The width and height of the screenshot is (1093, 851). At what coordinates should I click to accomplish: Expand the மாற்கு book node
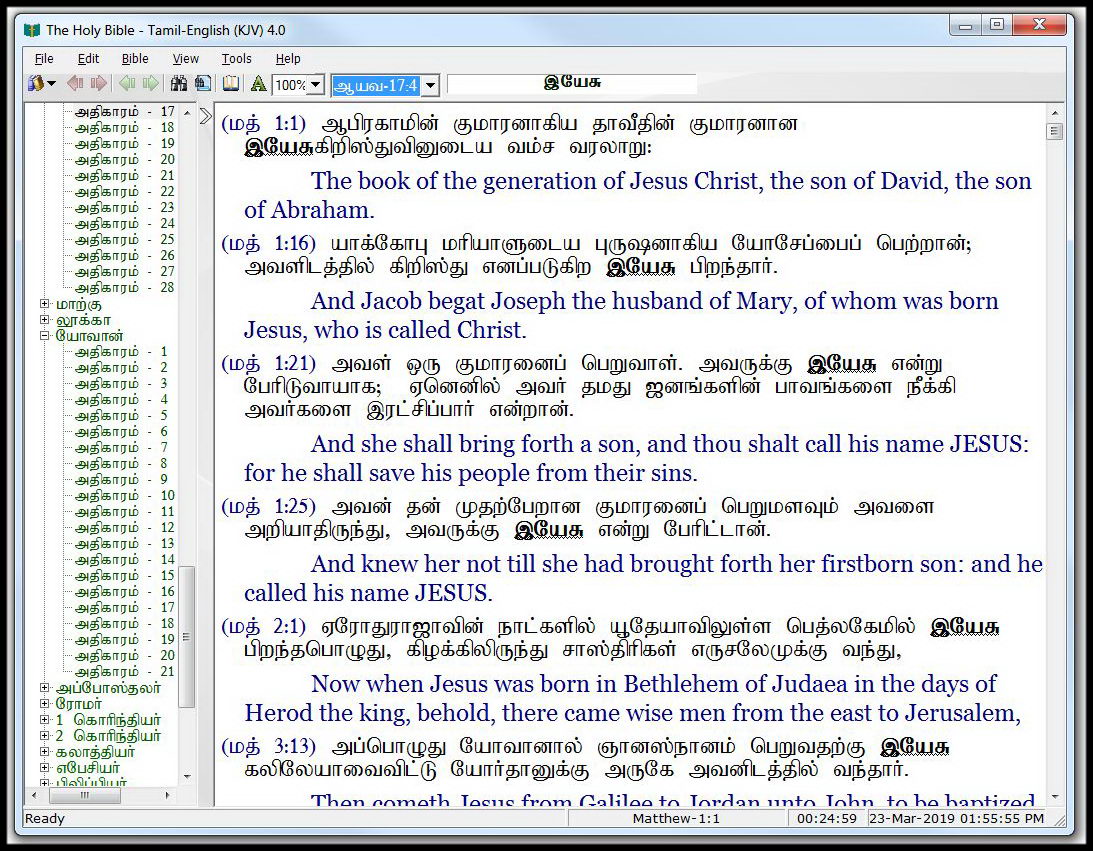point(45,304)
